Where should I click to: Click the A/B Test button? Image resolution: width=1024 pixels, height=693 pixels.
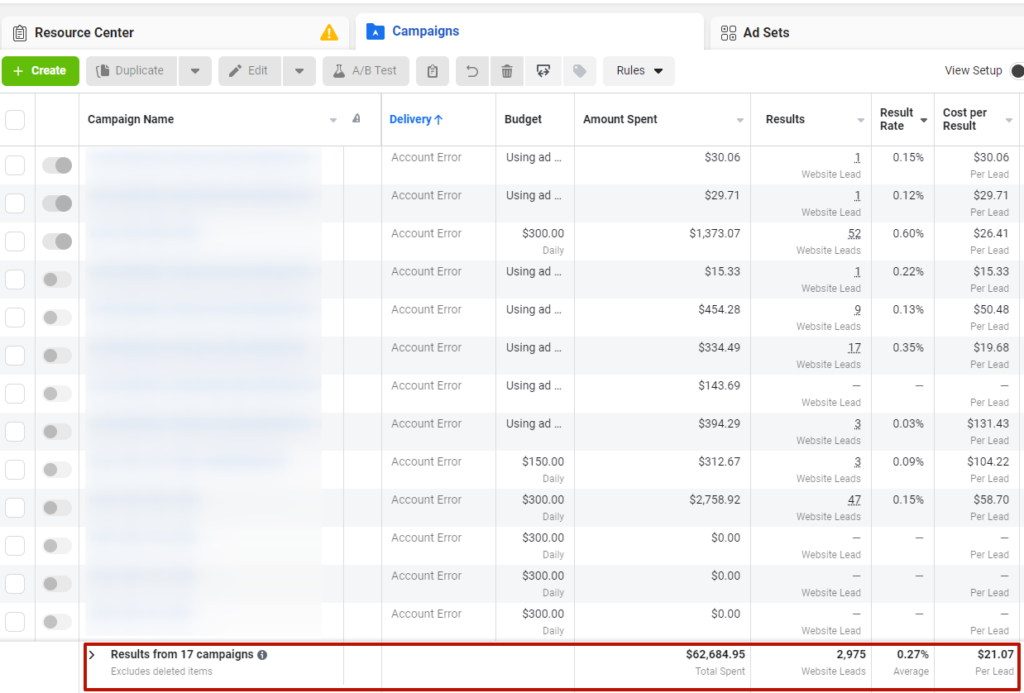(x=366, y=71)
